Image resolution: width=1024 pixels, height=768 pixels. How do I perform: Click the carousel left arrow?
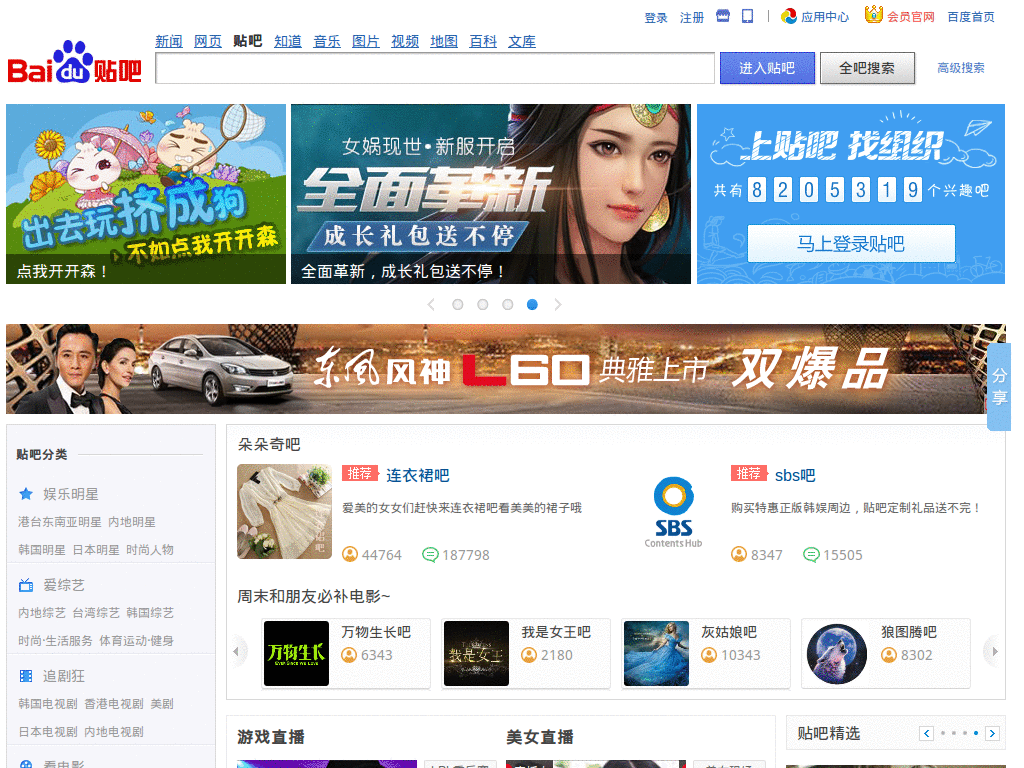pos(430,304)
